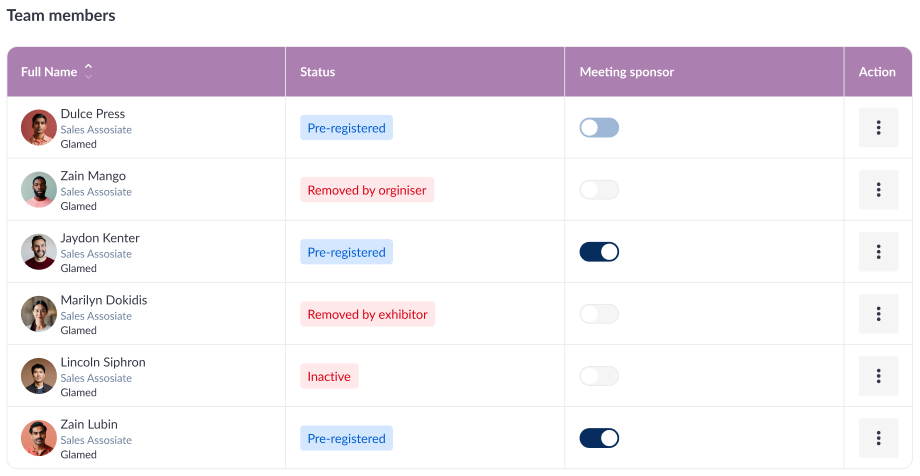Click the Action column header
Image resolution: width=920 pixels, height=476 pixels.
coord(877,72)
